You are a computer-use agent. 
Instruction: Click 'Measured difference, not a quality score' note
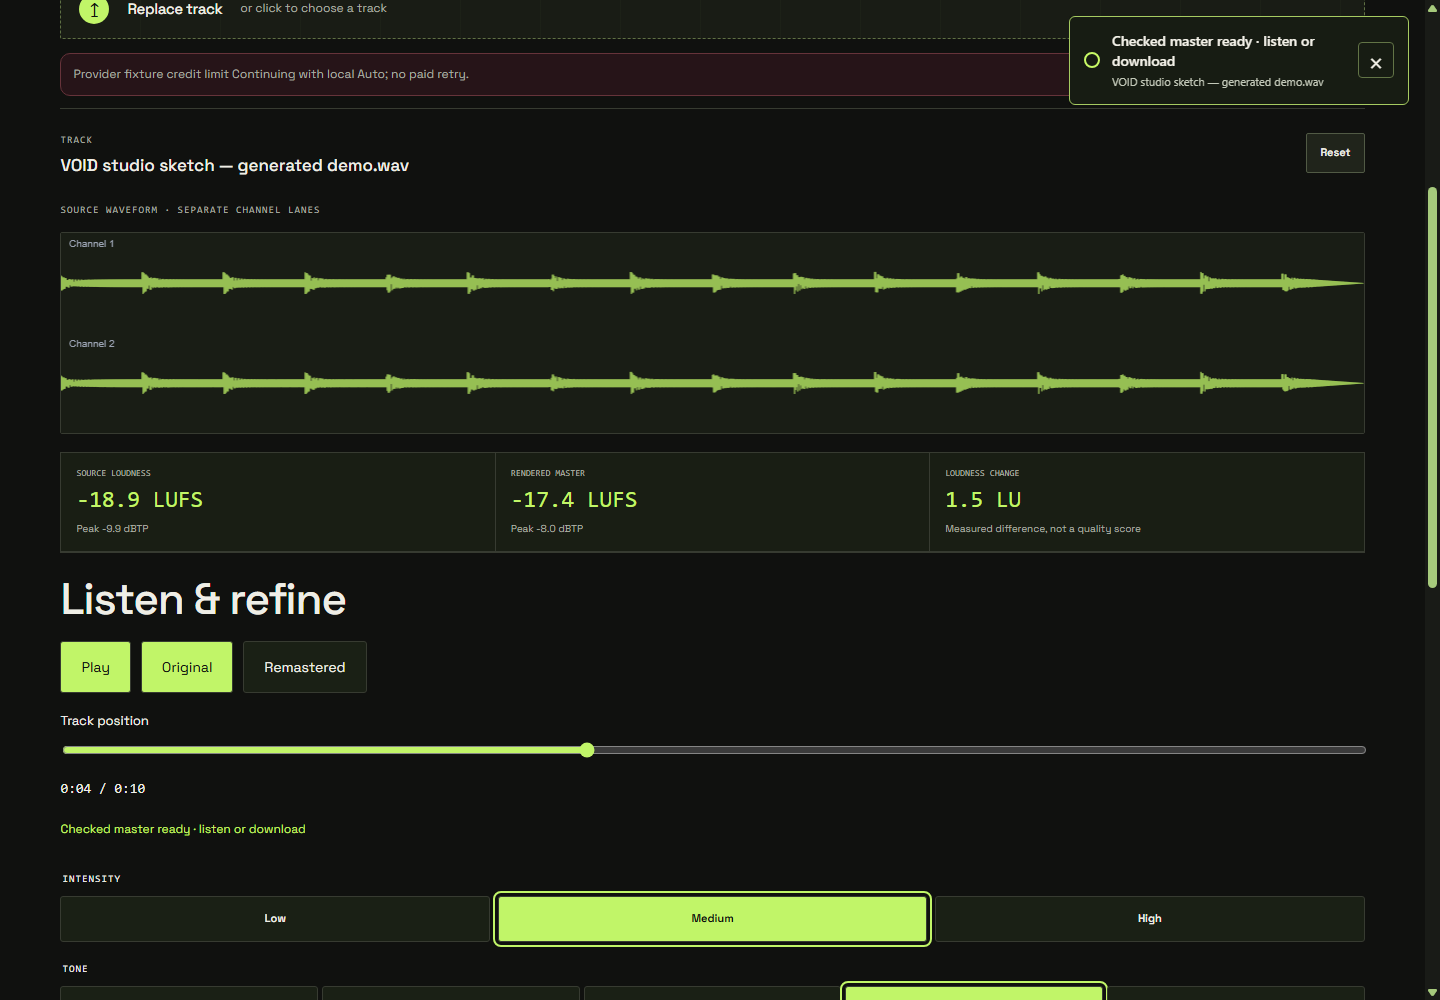(1043, 529)
